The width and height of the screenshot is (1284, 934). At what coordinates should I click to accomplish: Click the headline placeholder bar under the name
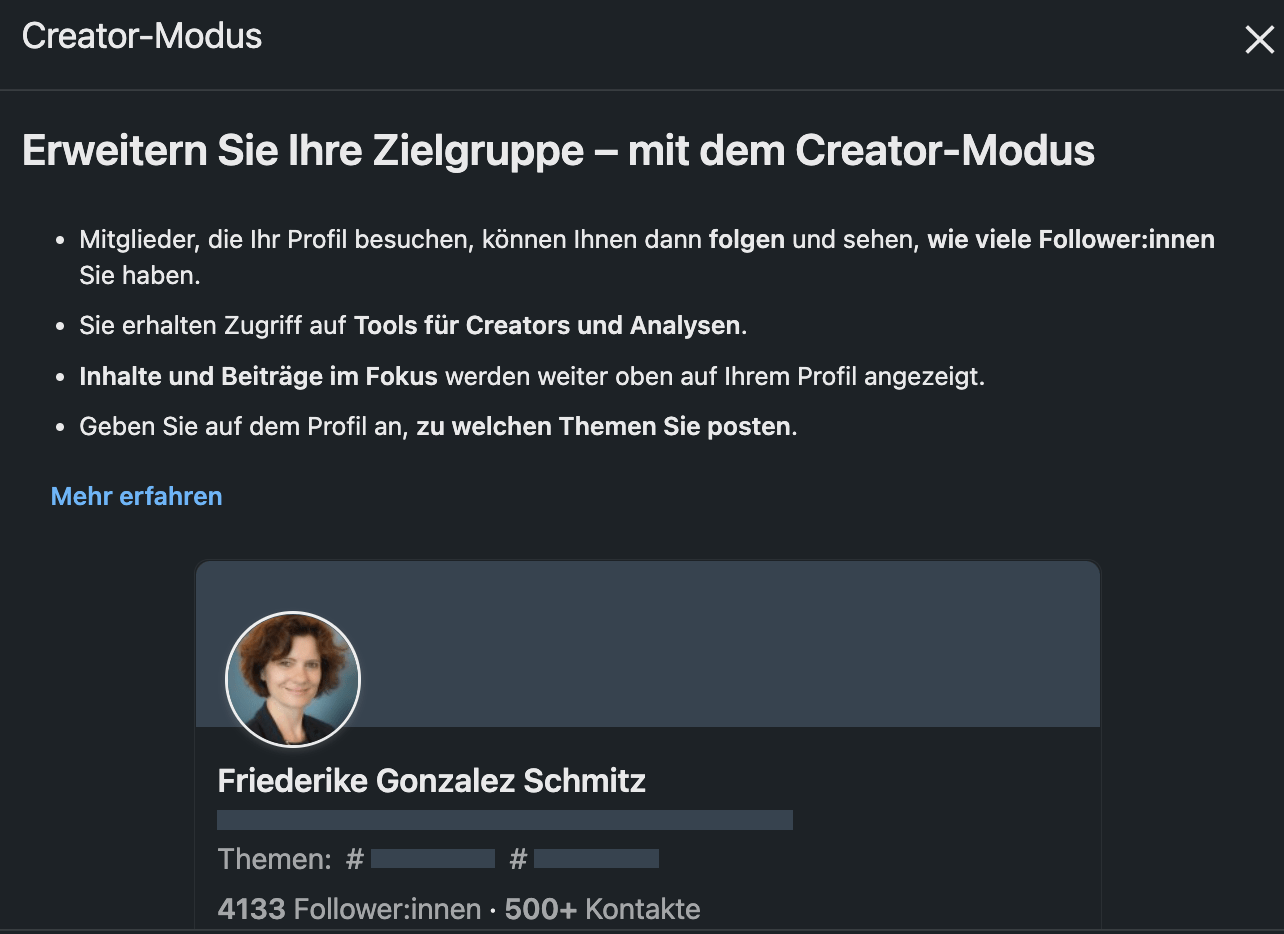(x=505, y=820)
